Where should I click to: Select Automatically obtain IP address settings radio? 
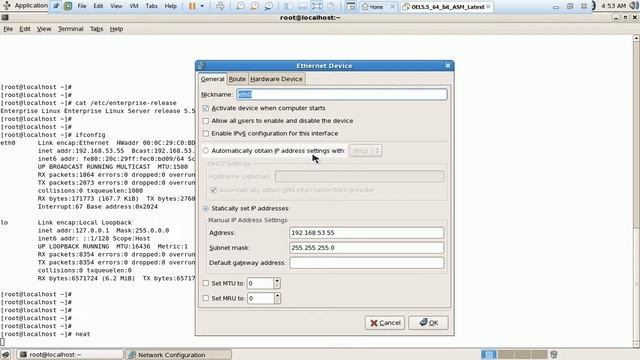click(x=206, y=151)
